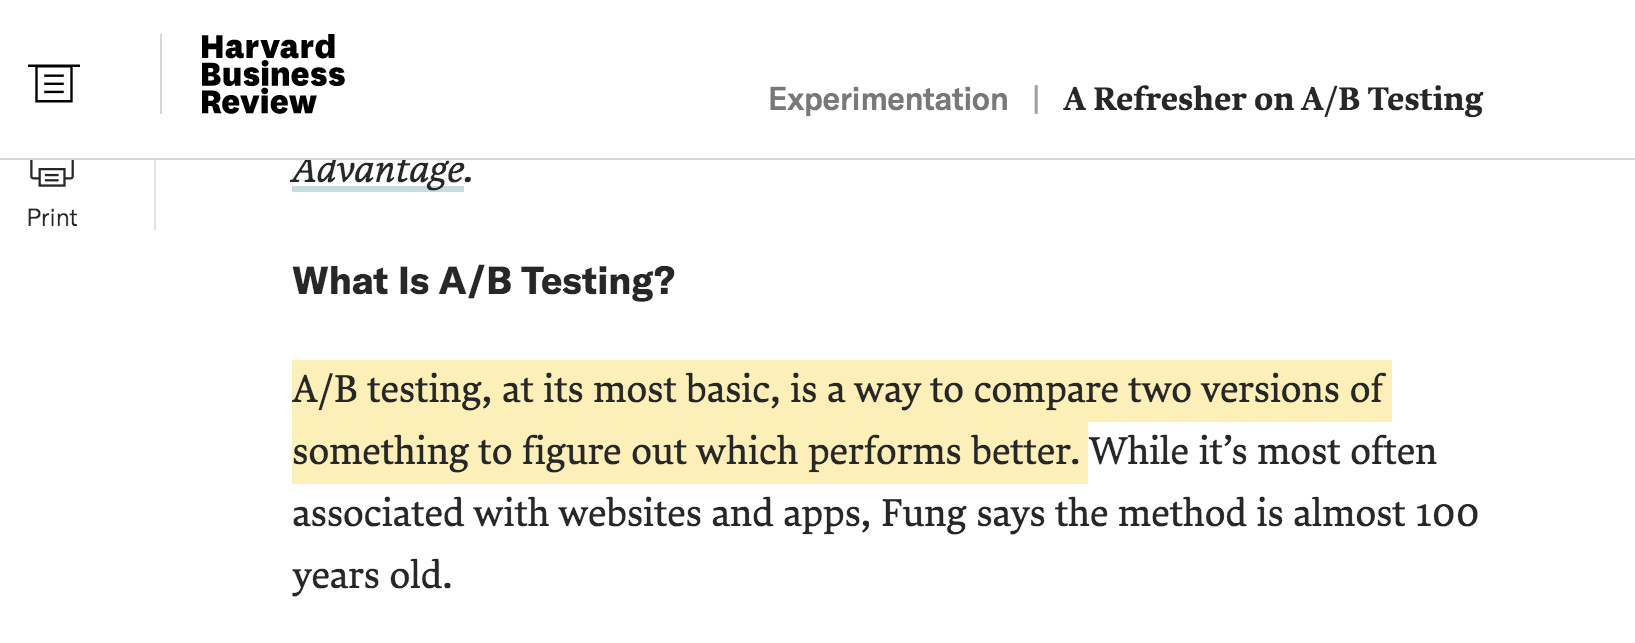Click the words "years old."

(372, 576)
